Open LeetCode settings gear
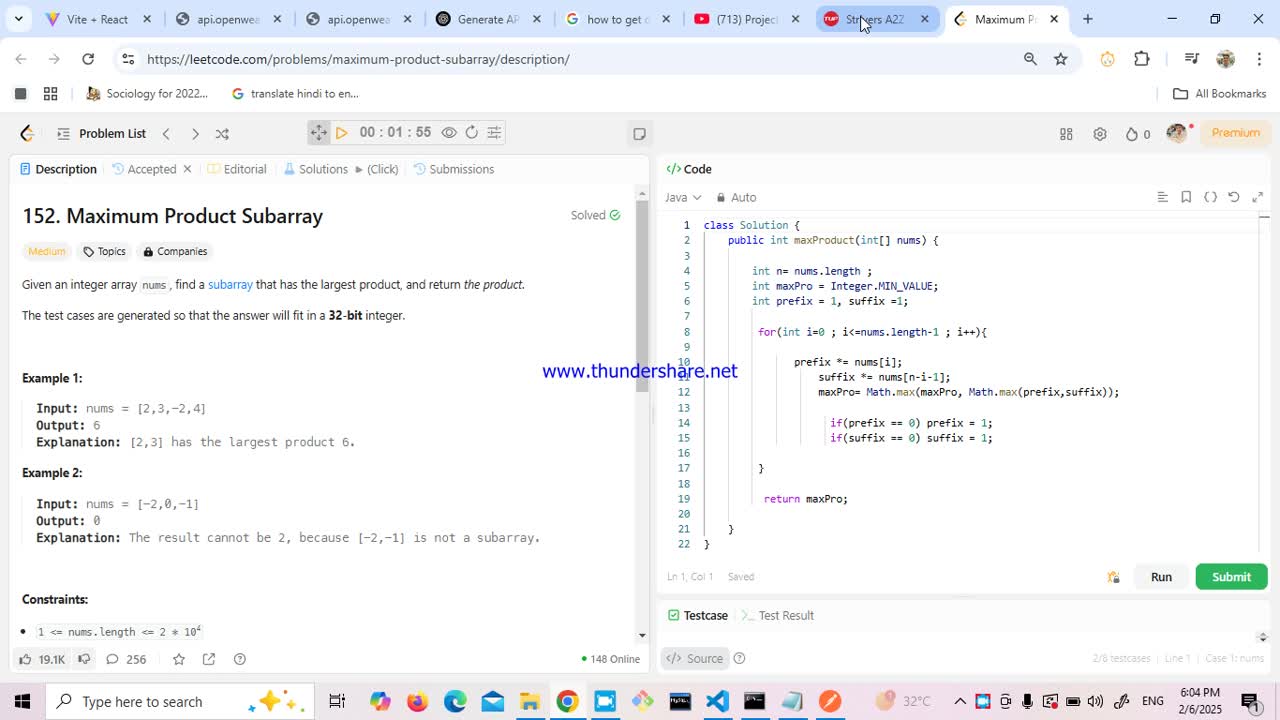 coord(1100,133)
